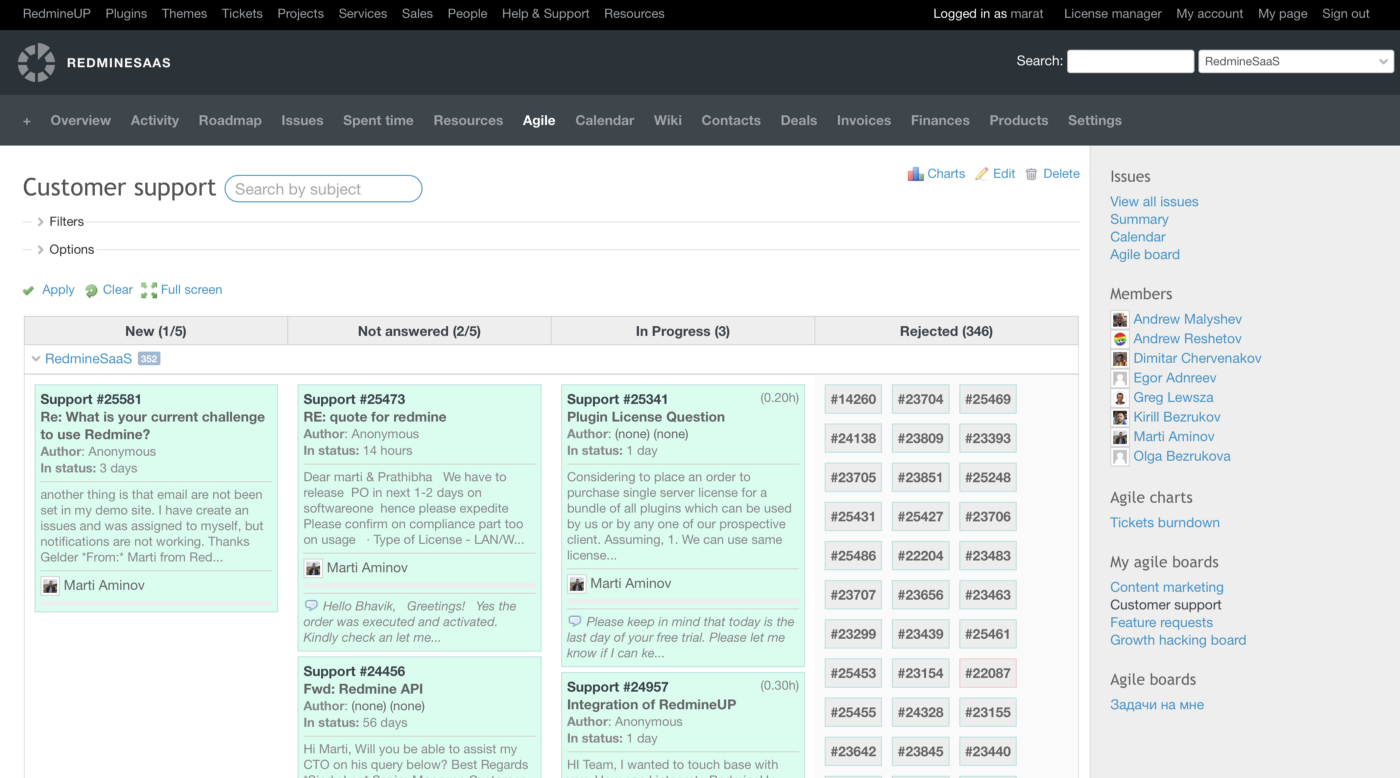This screenshot has width=1400, height=778.
Task: Open the Help & Support menu
Action: pos(545,14)
